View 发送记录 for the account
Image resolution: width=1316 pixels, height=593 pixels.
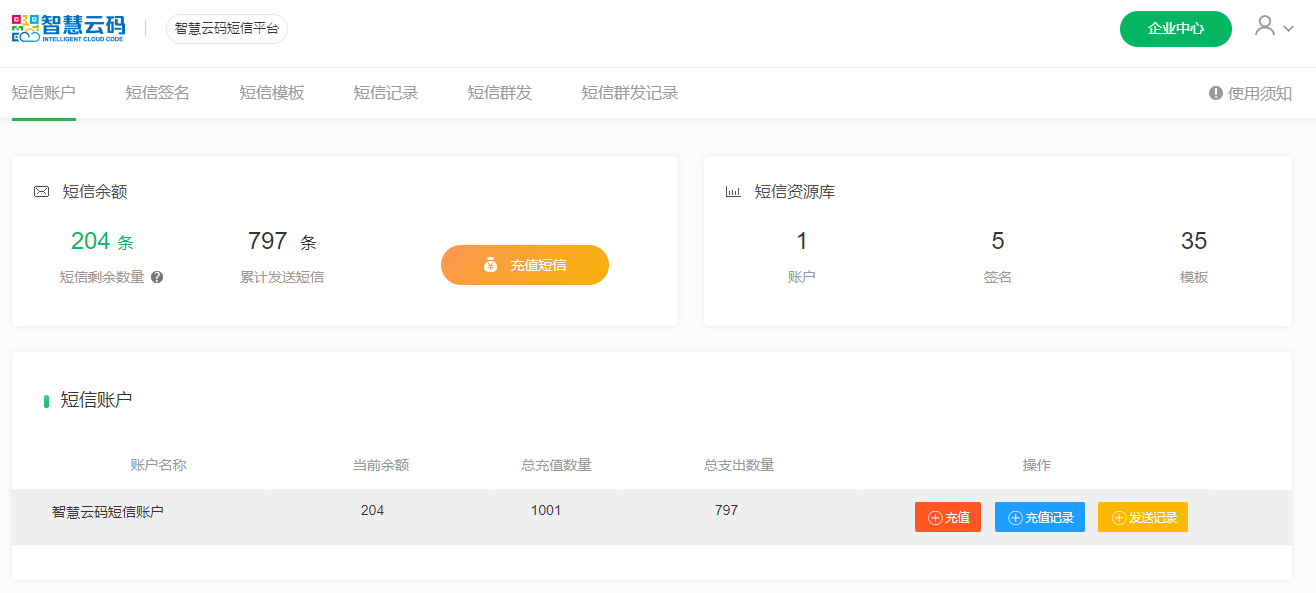1142,517
